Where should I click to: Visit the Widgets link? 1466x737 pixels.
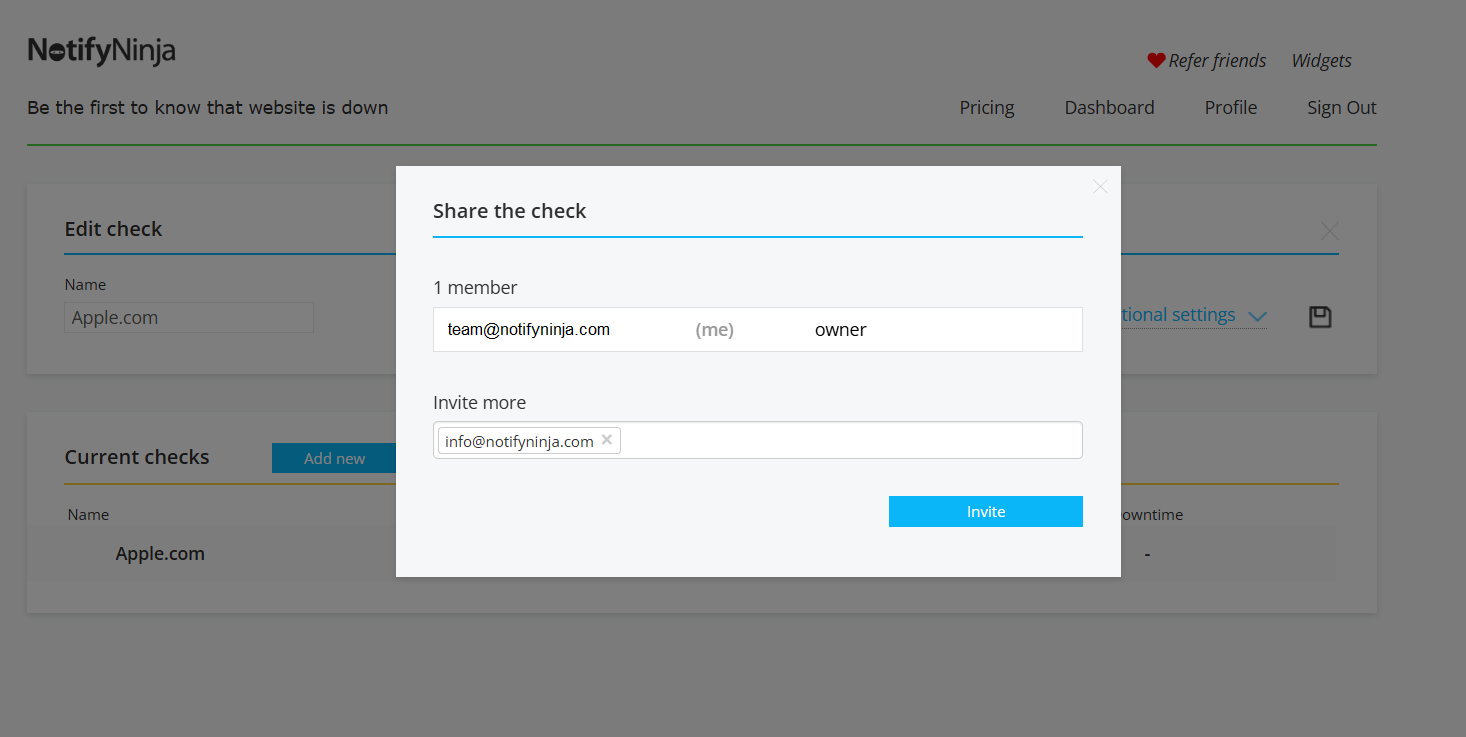click(x=1321, y=61)
